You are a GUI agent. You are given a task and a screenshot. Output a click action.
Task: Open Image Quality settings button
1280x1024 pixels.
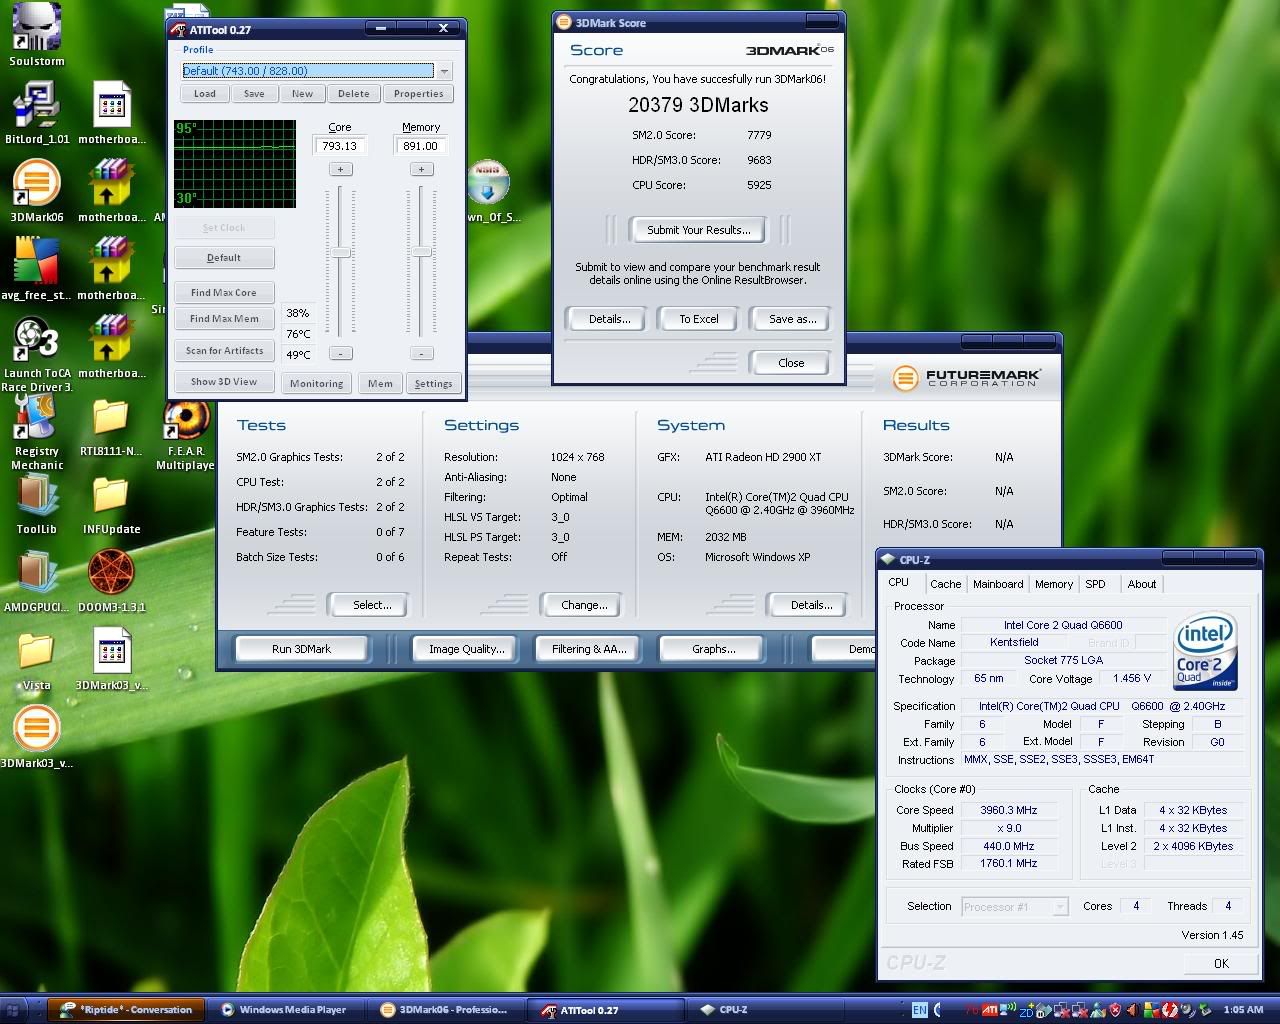[x=467, y=649]
